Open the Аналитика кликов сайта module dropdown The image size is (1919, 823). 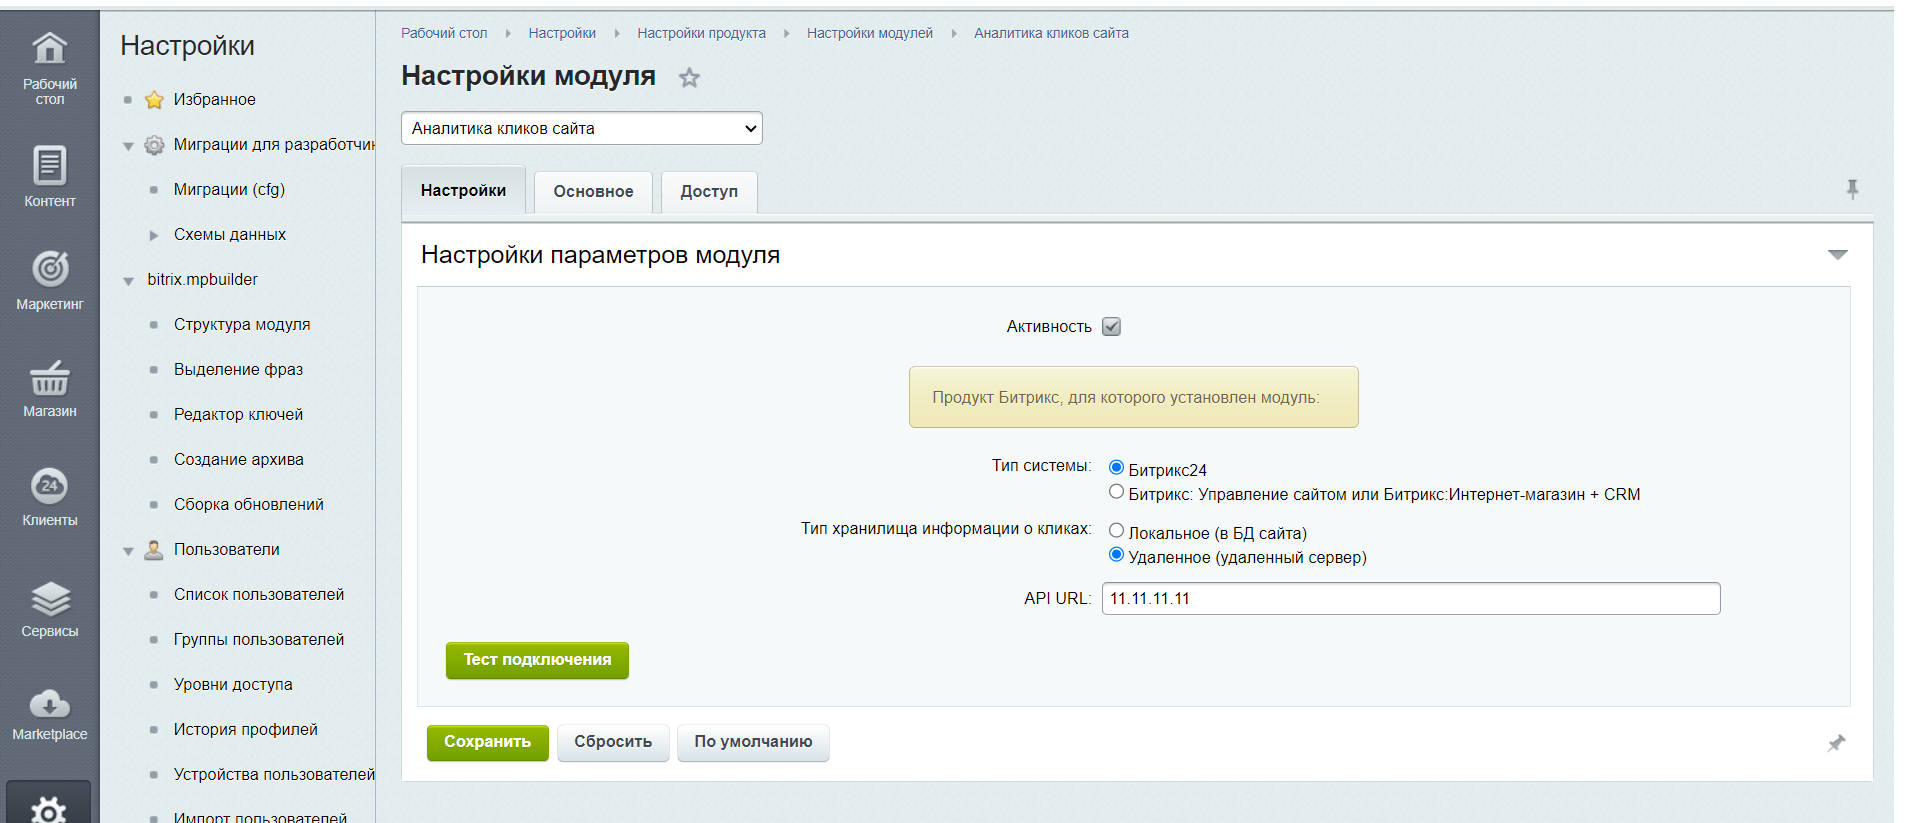(581, 128)
